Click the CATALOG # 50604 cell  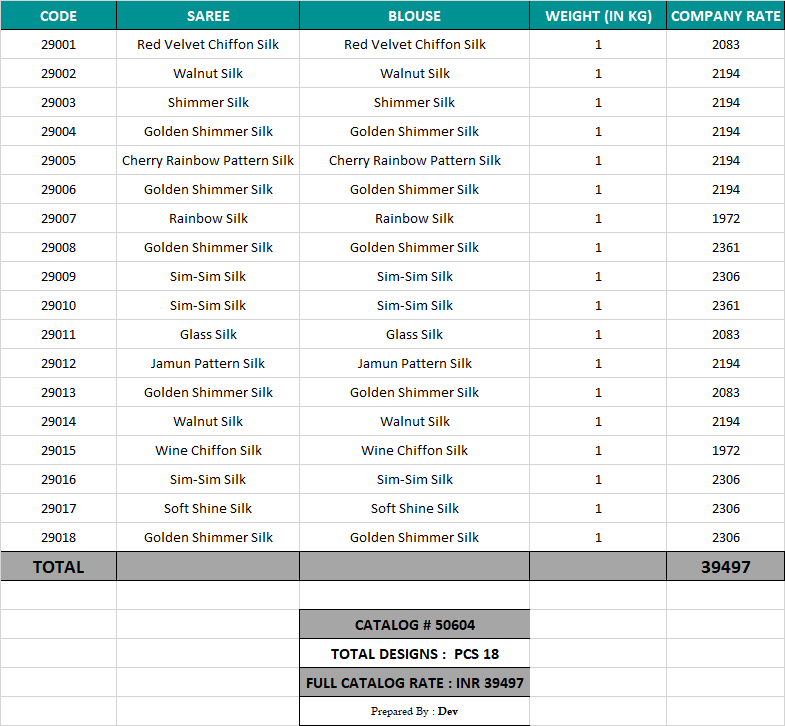[x=414, y=625]
